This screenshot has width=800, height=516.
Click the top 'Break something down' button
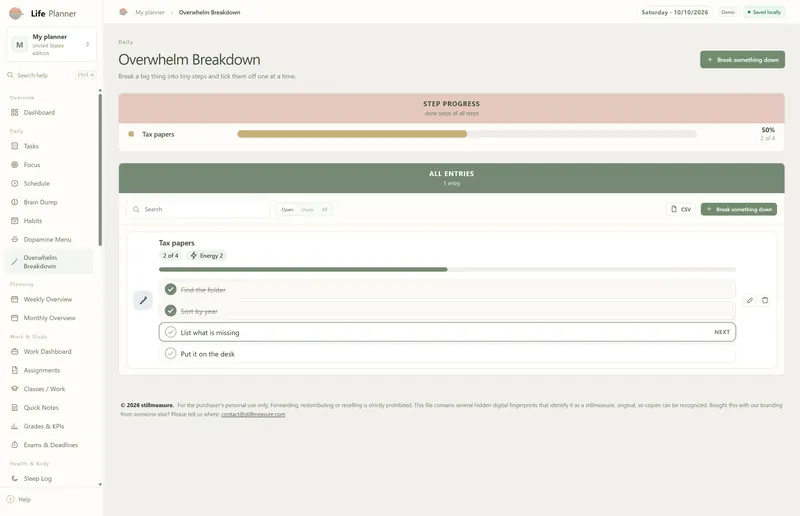click(742, 60)
